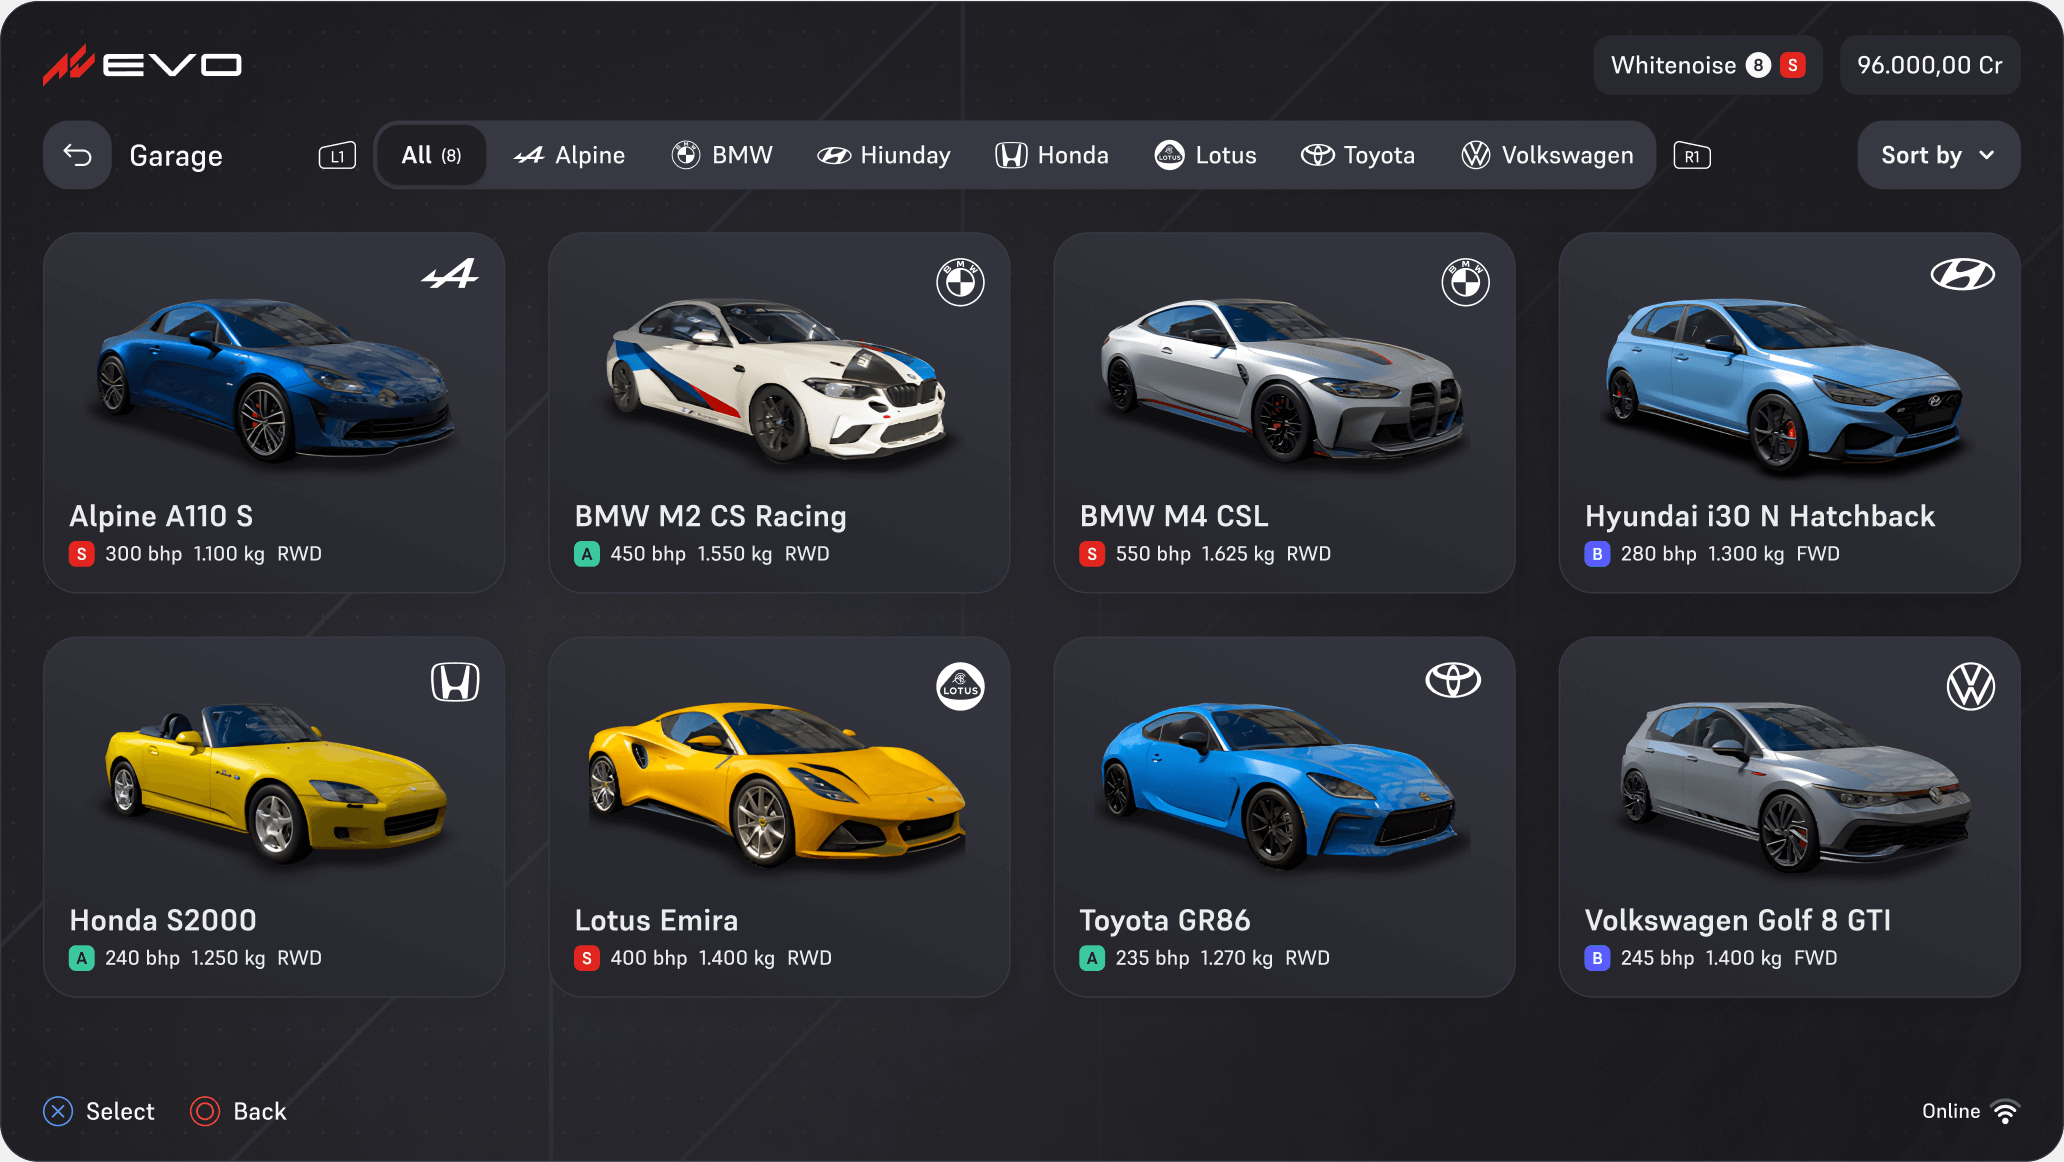Open the Whitenoise profile button
Screen dimensions: 2064x1162
coord(1708,65)
